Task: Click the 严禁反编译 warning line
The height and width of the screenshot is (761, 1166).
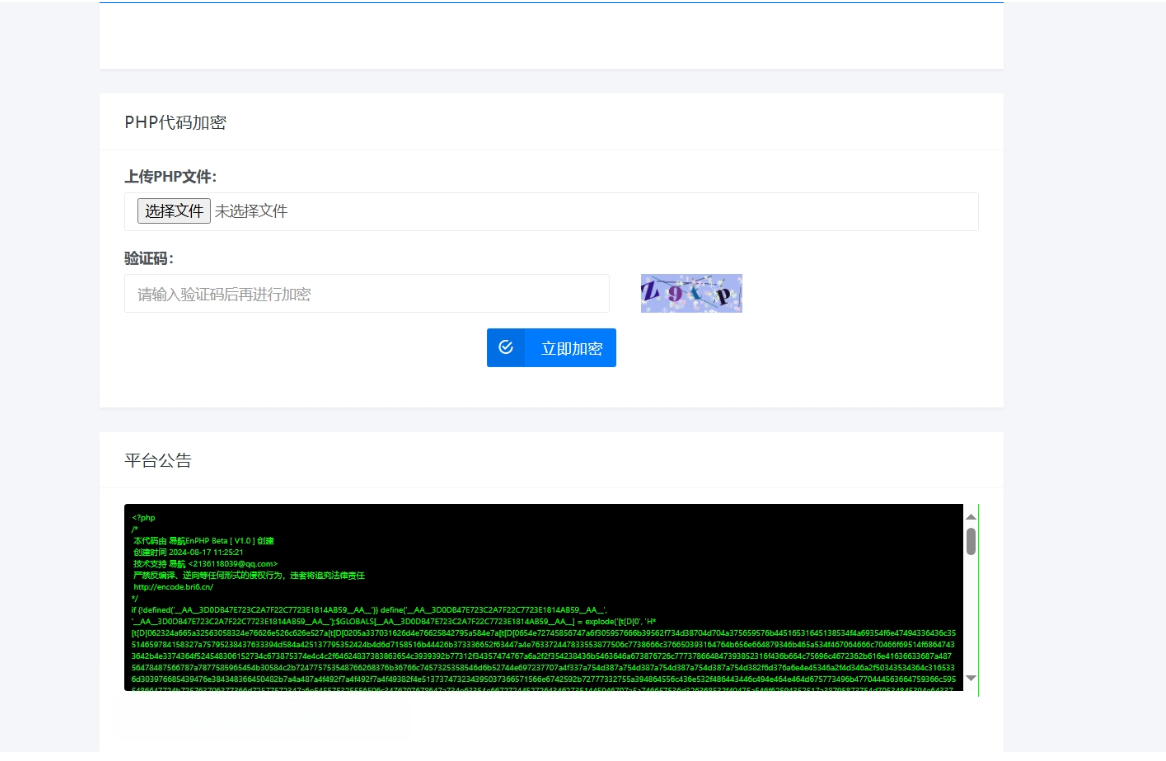Action: tap(249, 576)
